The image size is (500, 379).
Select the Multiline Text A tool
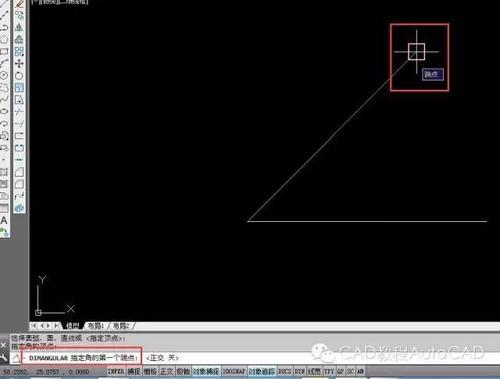(4, 220)
